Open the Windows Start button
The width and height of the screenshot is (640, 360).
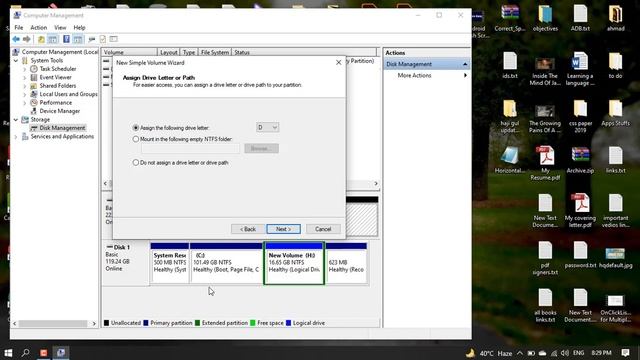coord(8,353)
